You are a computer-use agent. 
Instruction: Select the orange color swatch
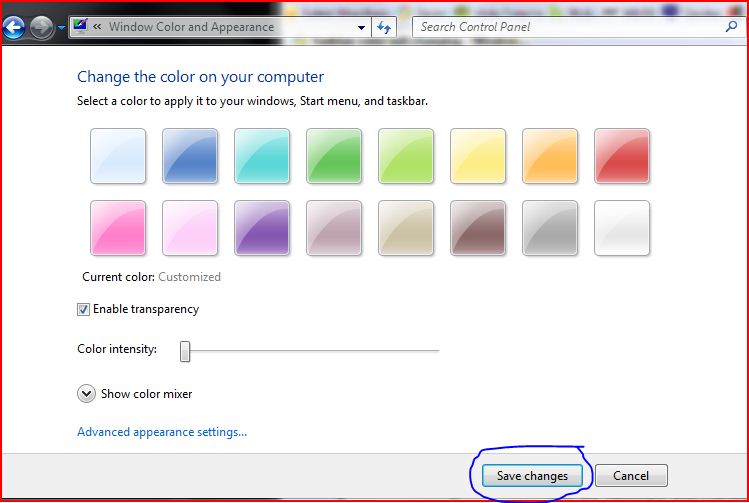[x=550, y=156]
